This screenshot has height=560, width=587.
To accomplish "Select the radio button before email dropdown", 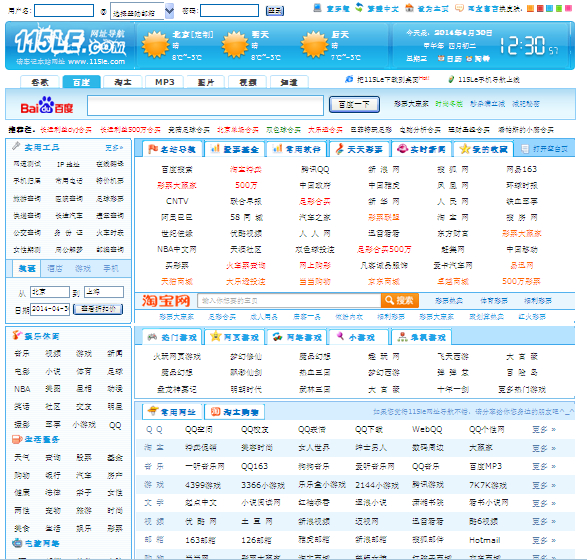I will coord(103,12).
